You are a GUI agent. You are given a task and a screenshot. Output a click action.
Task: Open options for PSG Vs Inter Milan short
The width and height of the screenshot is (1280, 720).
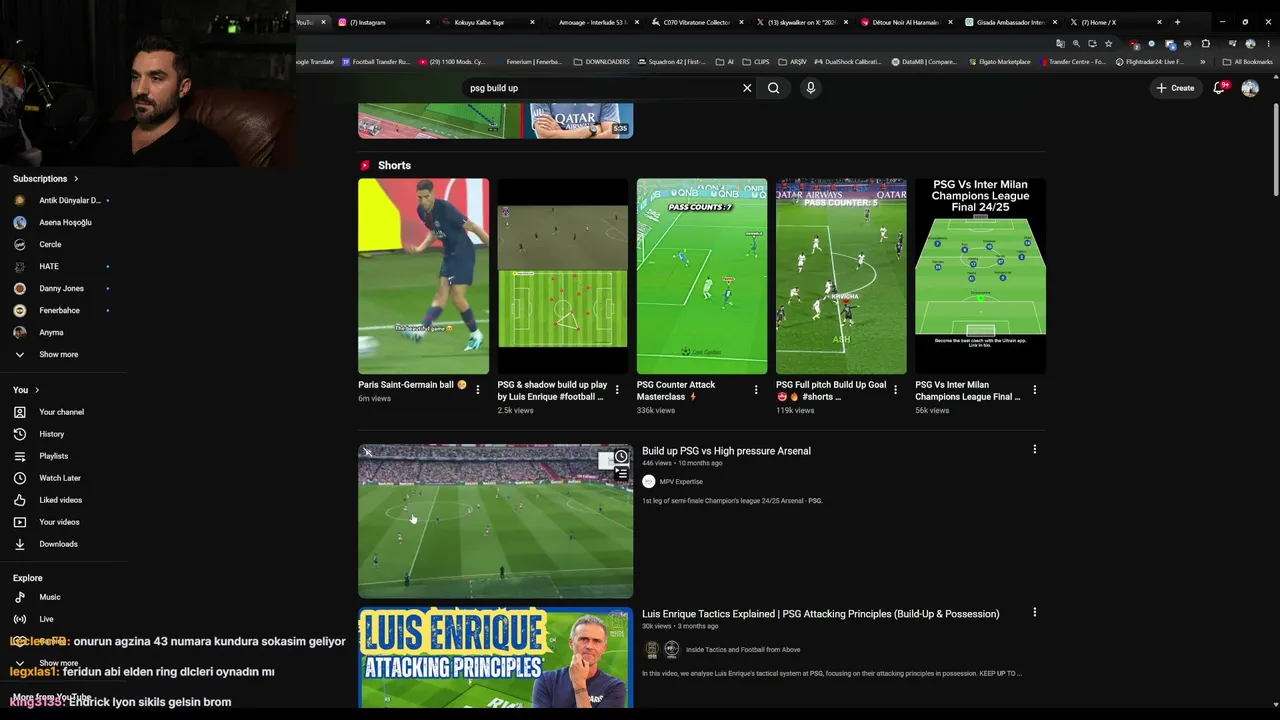pos(1034,390)
